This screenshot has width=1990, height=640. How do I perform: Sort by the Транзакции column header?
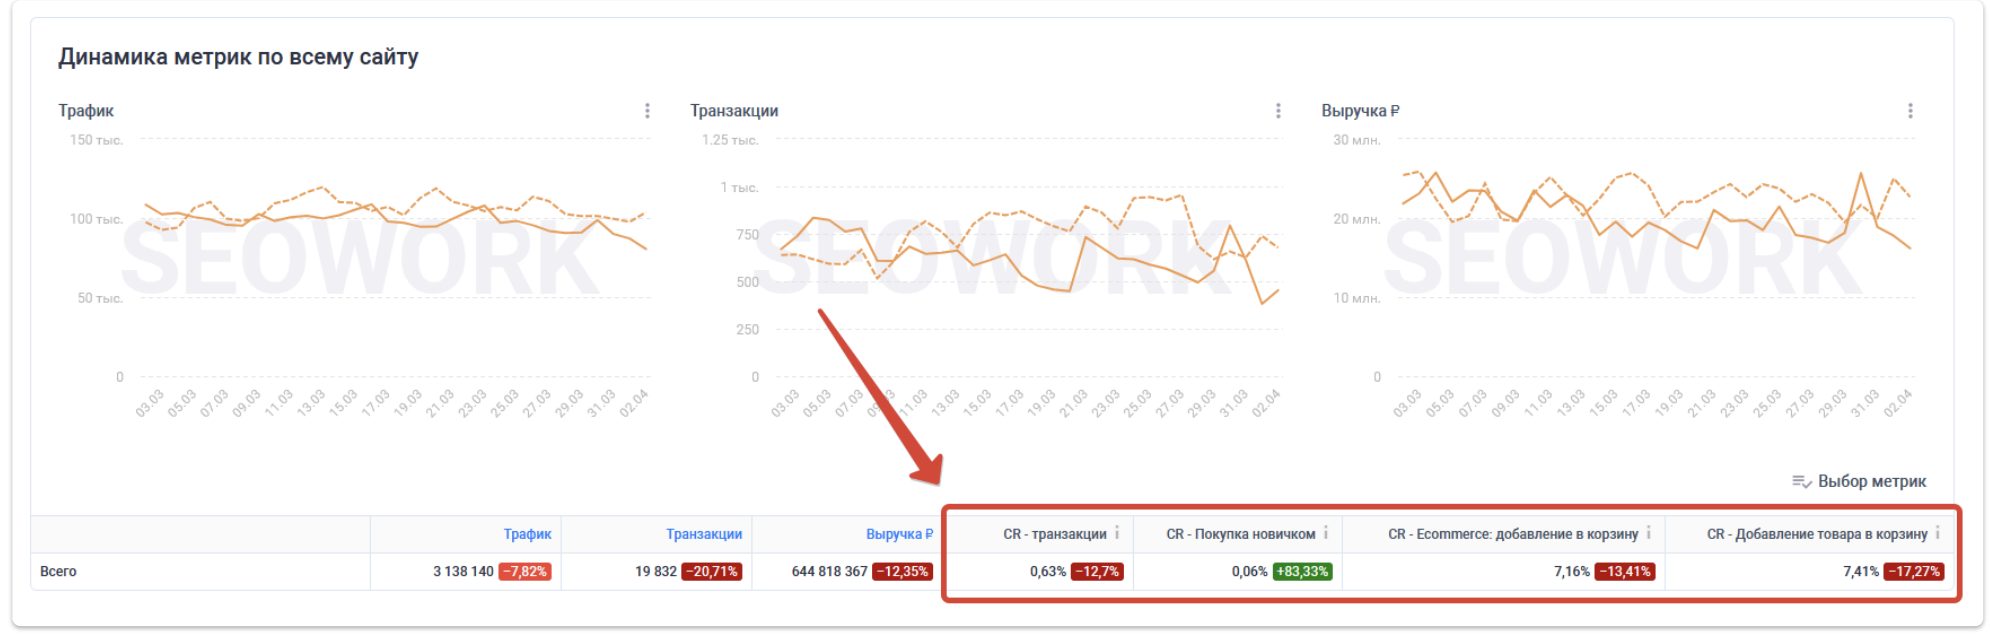[x=704, y=534]
